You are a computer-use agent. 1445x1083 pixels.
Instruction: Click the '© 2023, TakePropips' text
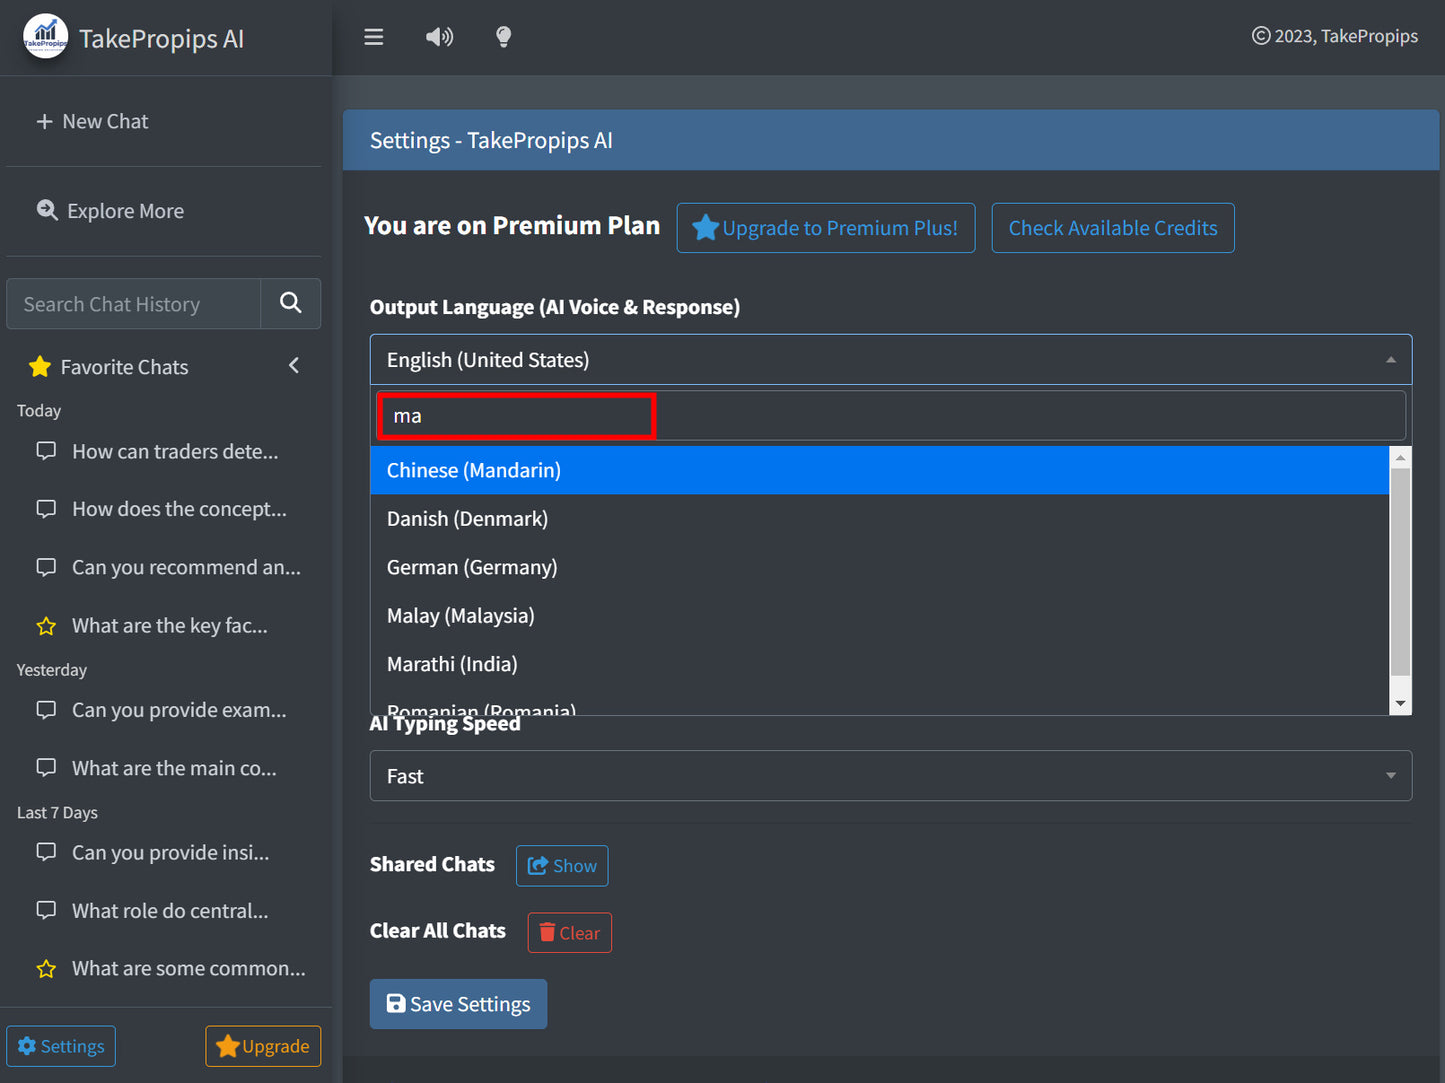(1335, 36)
